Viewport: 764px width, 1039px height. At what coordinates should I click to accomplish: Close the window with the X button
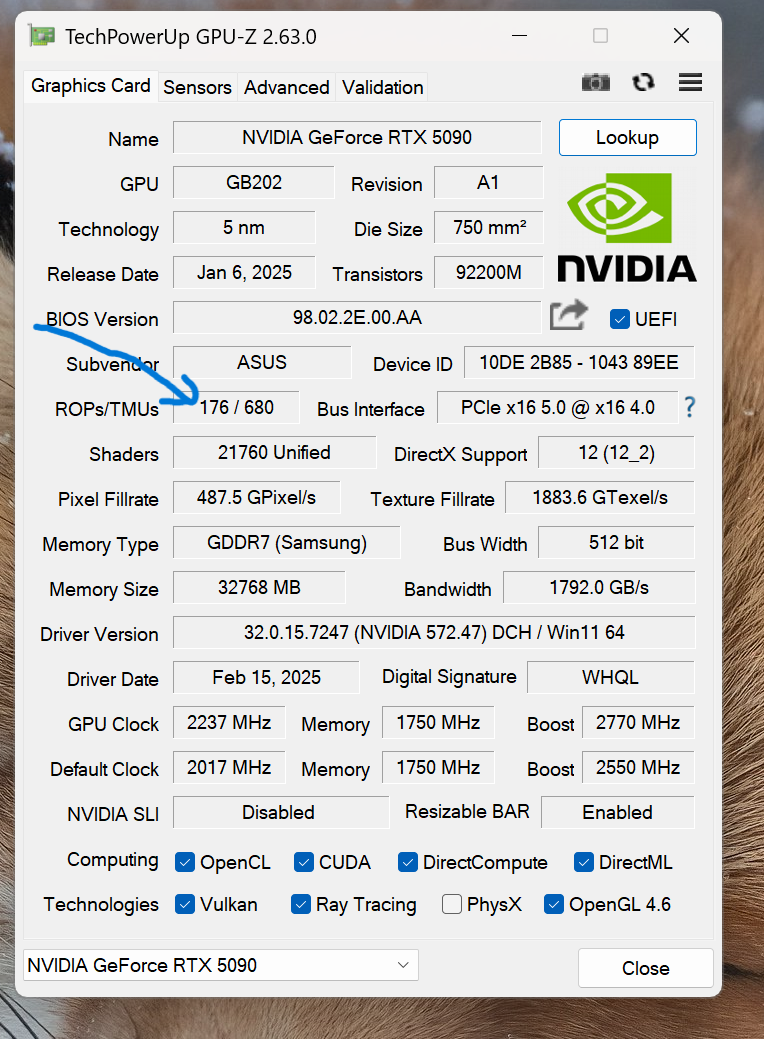point(681,36)
